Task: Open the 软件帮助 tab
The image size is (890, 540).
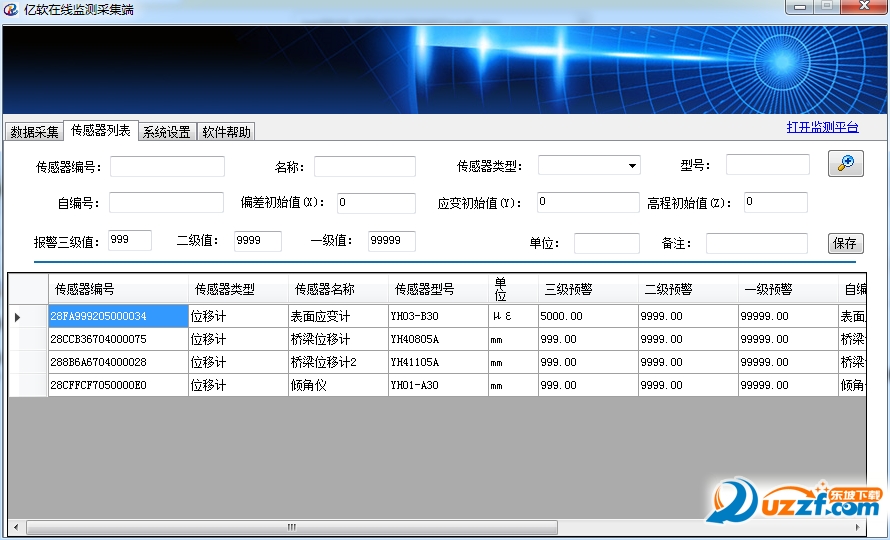Action: 226,132
